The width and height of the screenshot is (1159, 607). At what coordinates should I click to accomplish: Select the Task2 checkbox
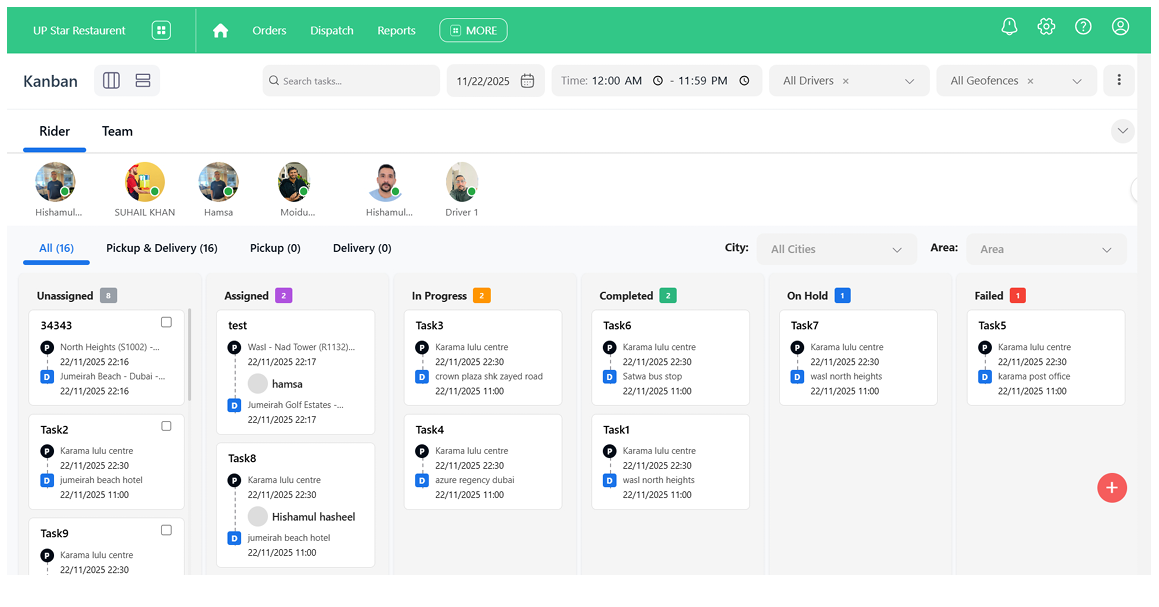point(167,426)
